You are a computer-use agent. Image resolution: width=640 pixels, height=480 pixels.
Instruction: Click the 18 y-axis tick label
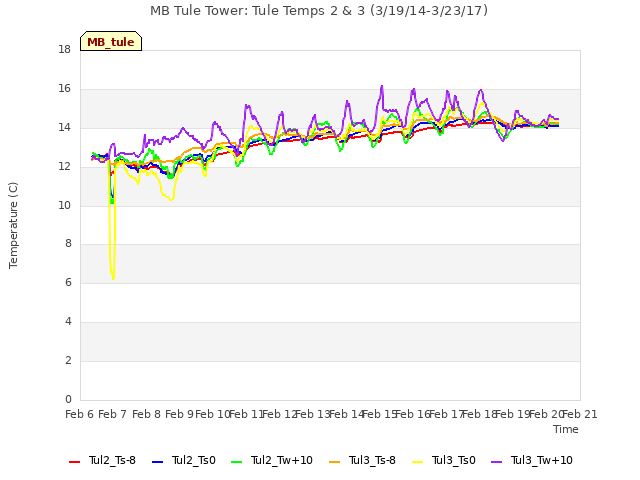(x=64, y=50)
